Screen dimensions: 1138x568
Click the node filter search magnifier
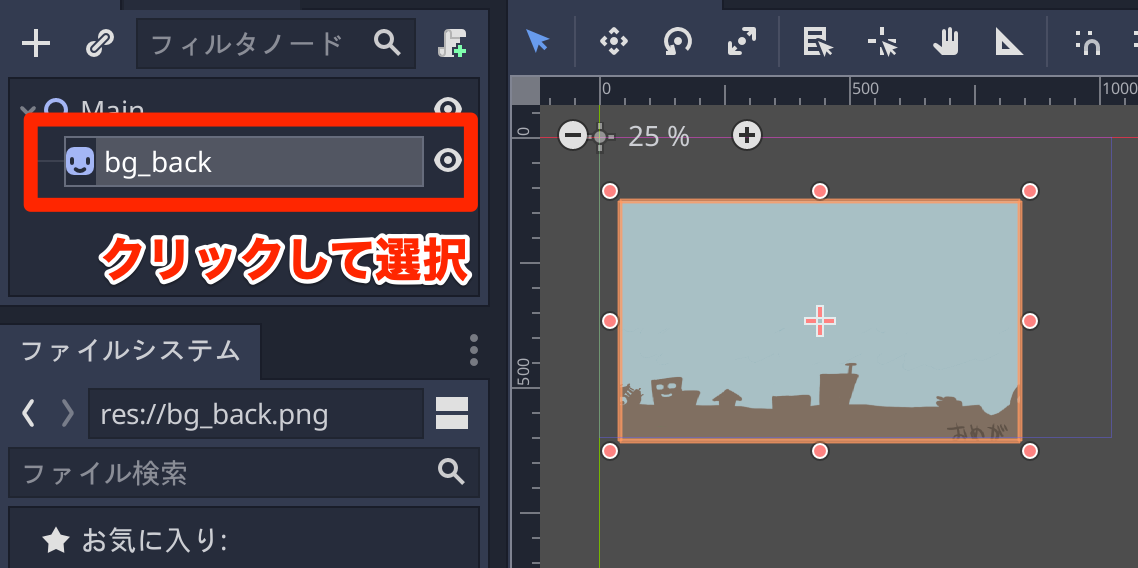point(387,44)
